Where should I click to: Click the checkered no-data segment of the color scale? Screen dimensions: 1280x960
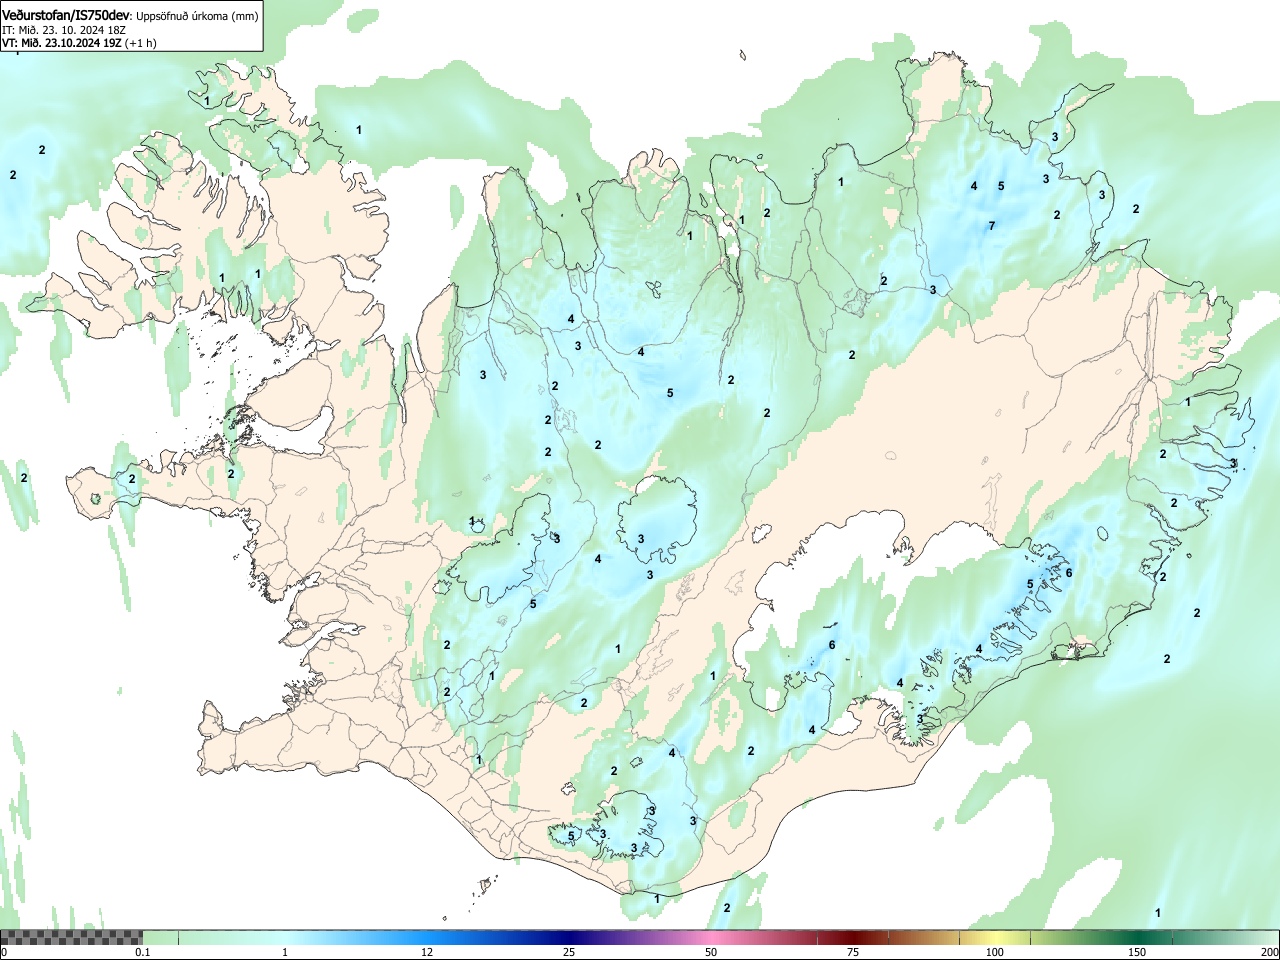71,937
